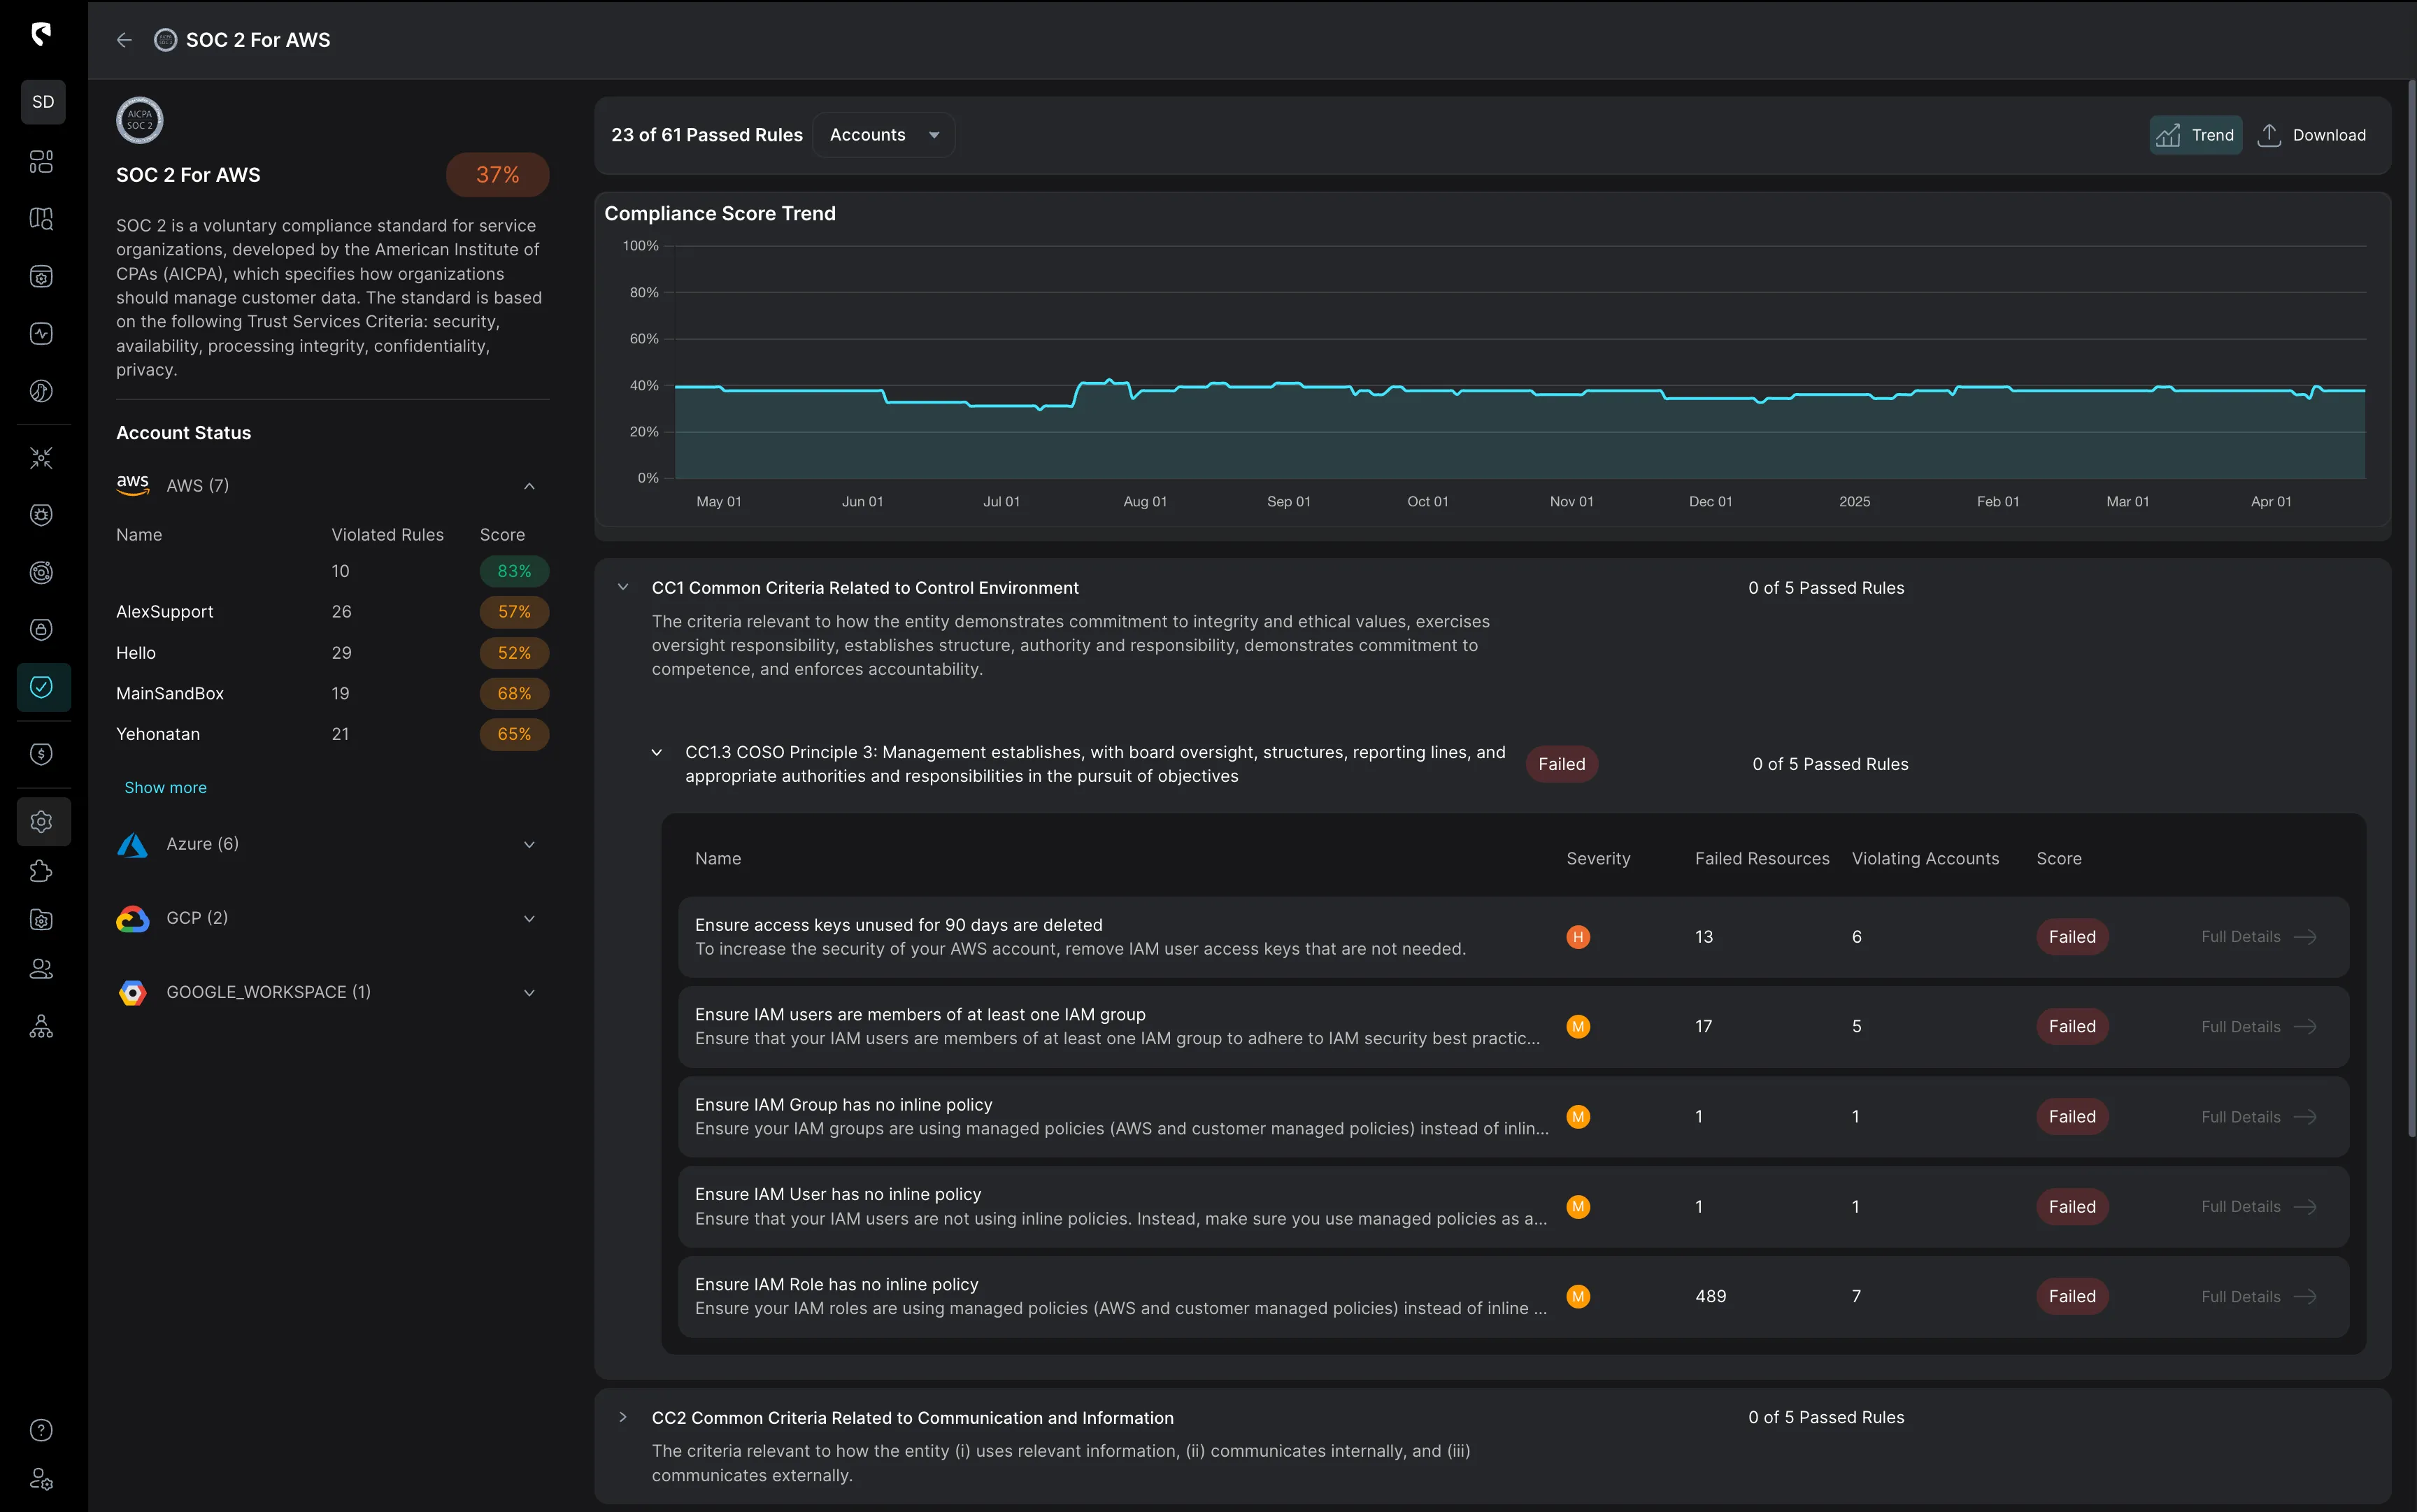The image size is (2417, 1512).
Task: Select the AlexSupport account row
Action: [x=332, y=612]
